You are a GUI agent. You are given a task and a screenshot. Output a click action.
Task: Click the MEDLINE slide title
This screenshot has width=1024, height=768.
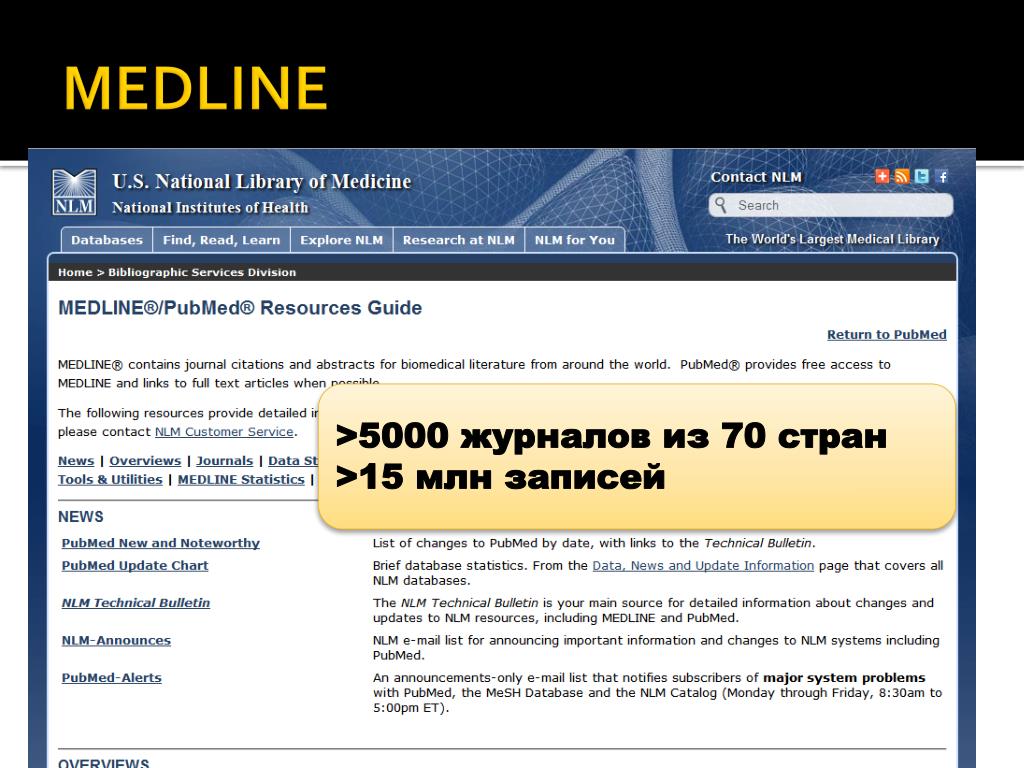pyautogui.click(x=195, y=88)
